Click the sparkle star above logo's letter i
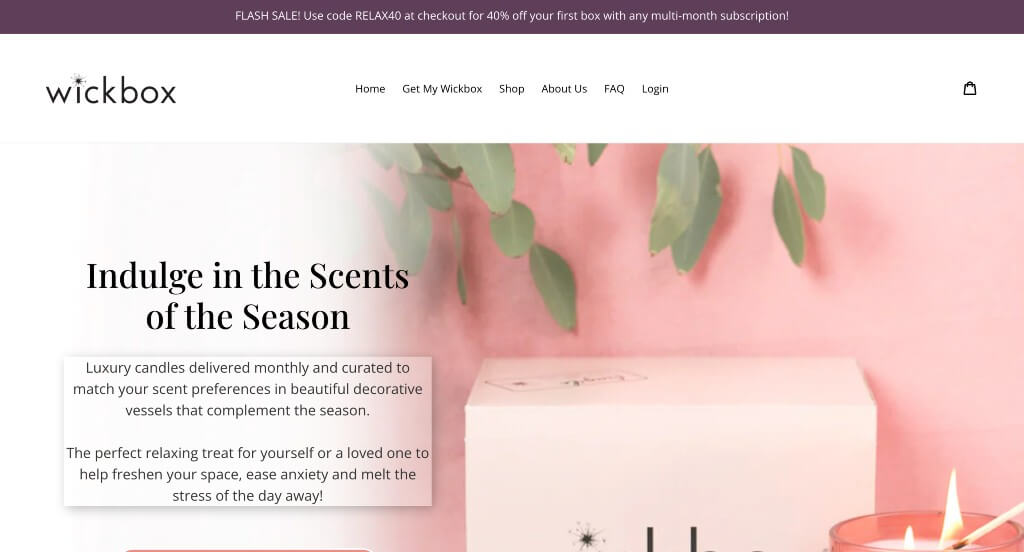This screenshot has width=1024, height=552. pos(78,80)
